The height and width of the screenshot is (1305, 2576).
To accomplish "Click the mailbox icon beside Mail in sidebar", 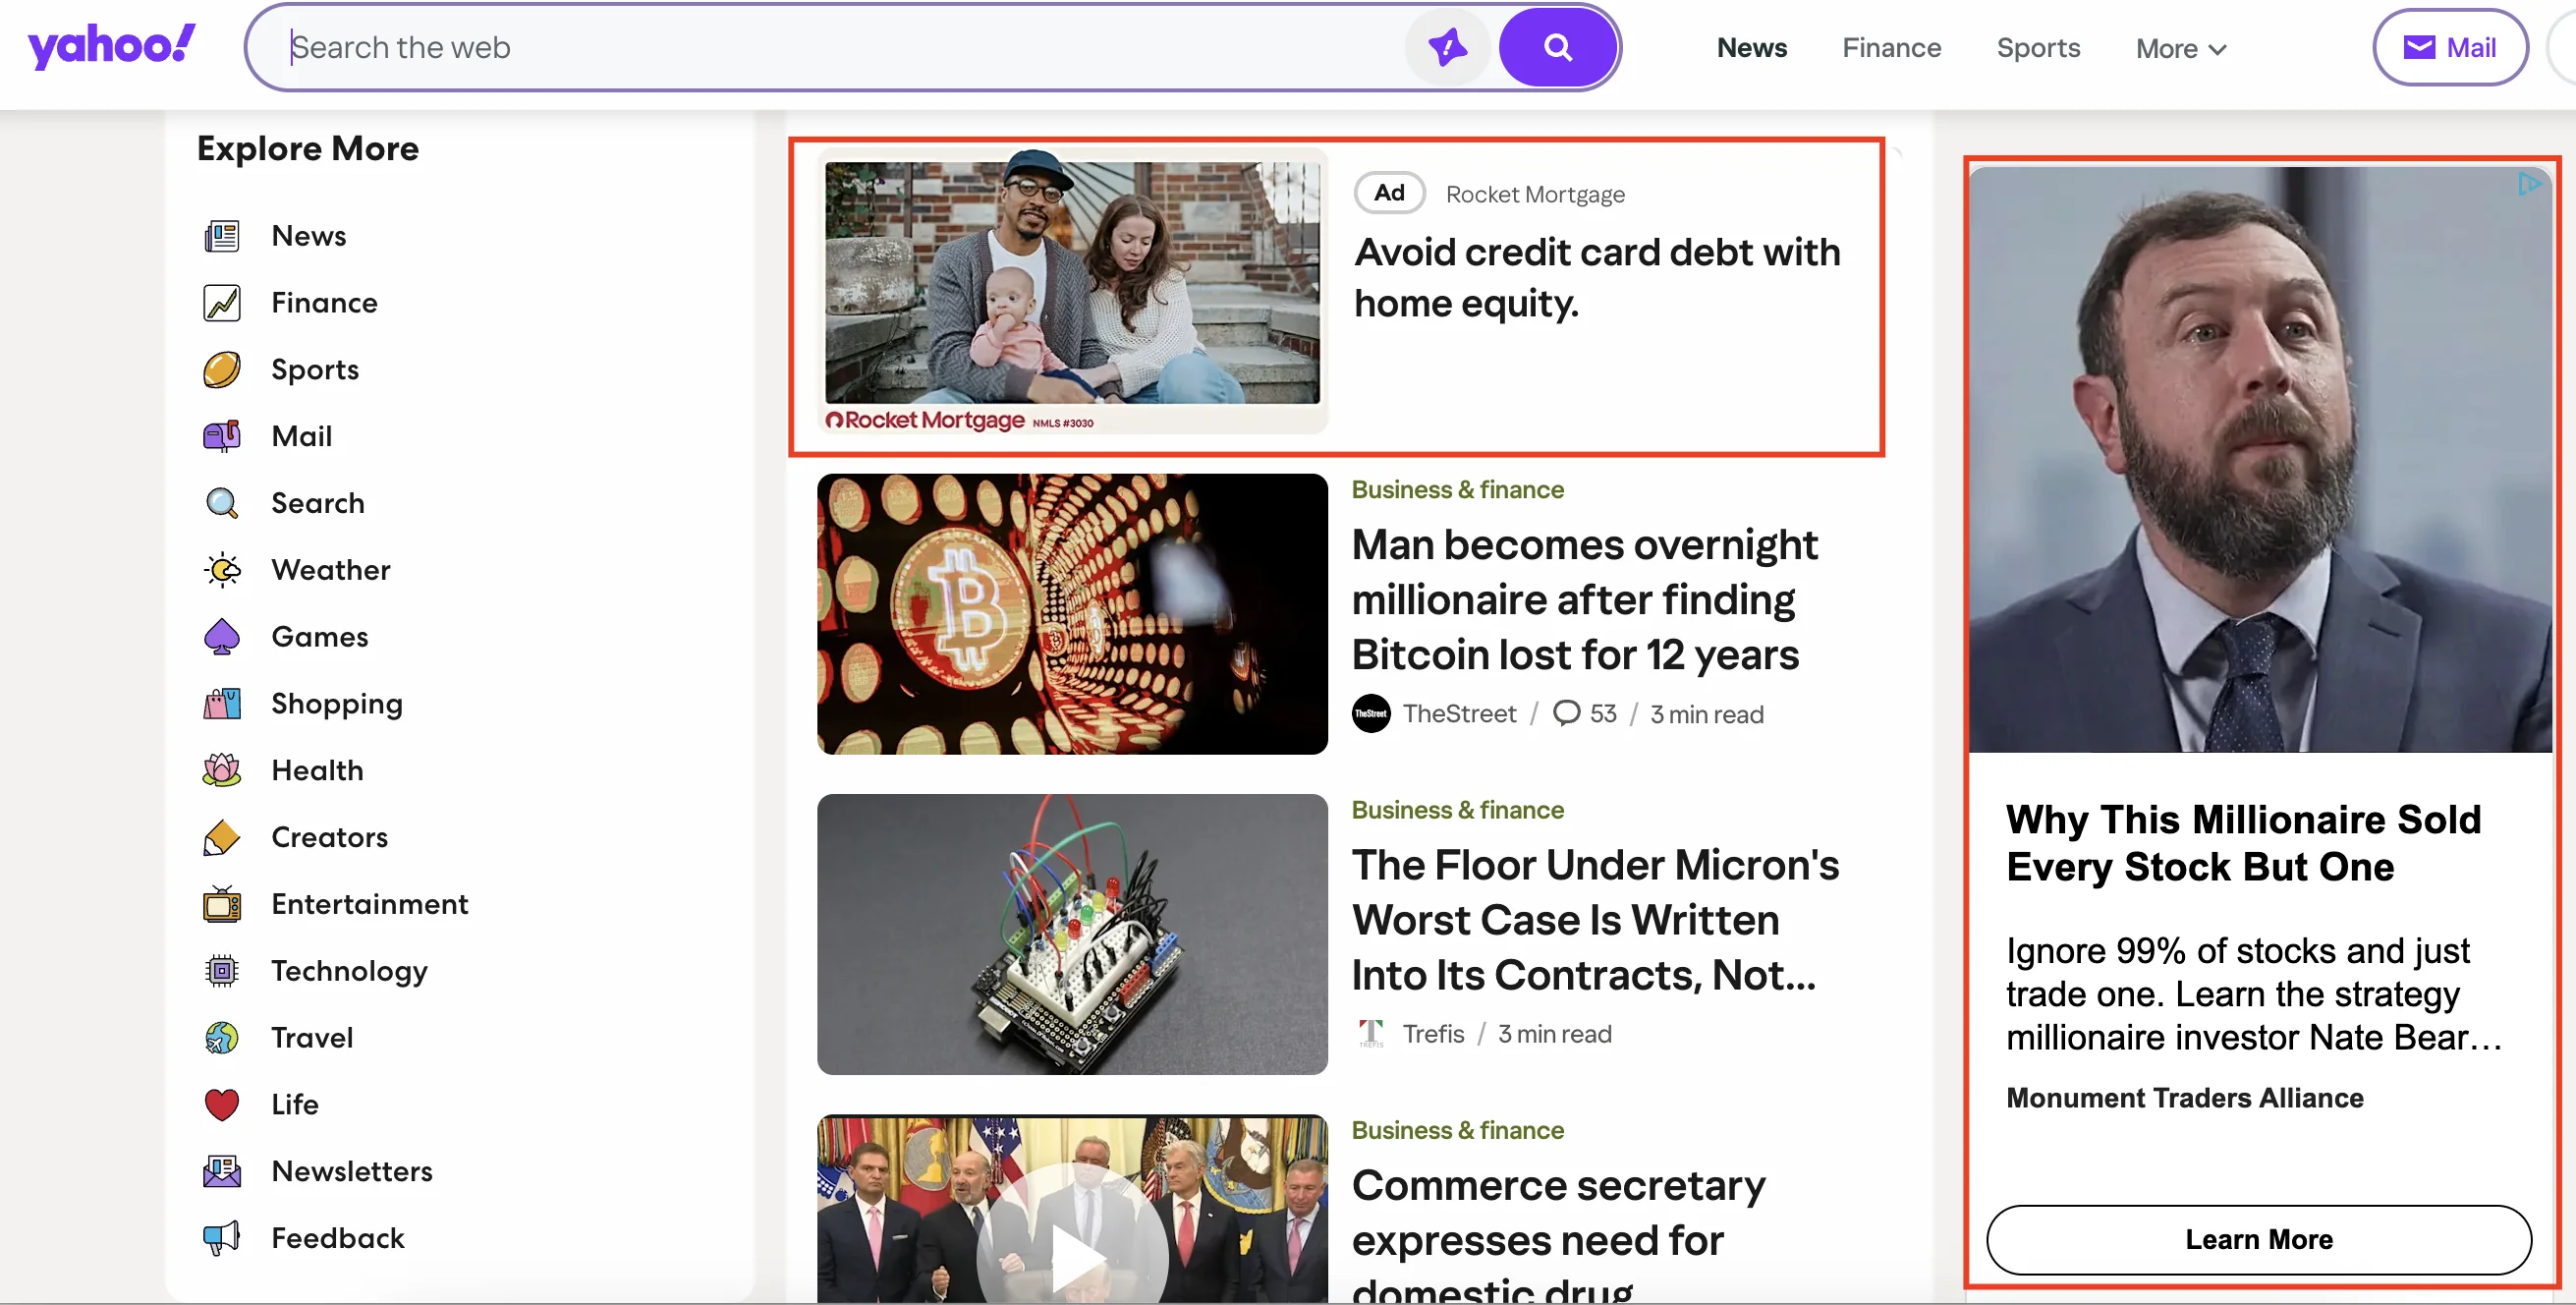I will pos(222,437).
